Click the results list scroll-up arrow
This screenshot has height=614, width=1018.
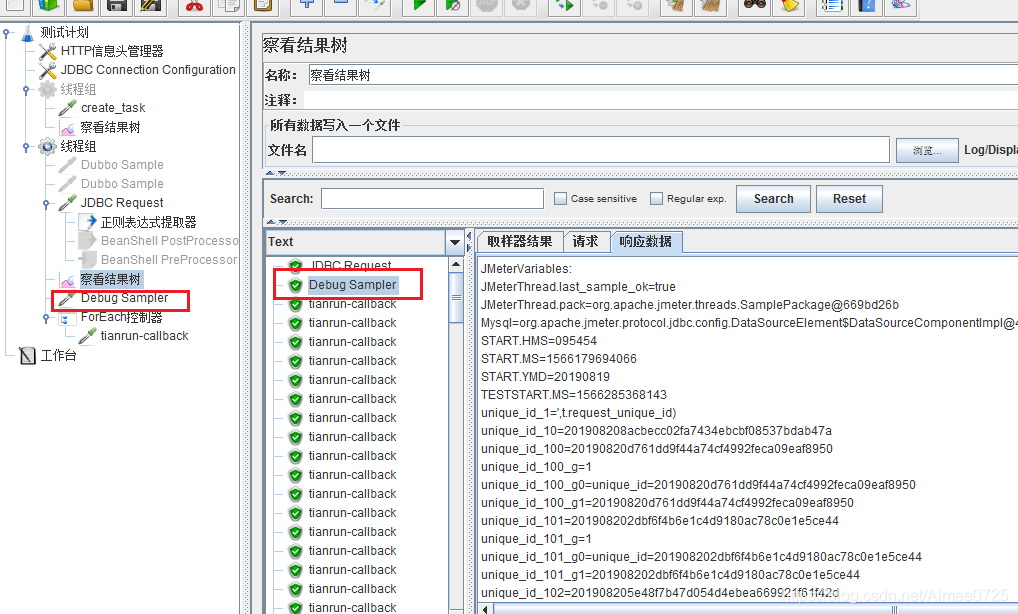coord(456,264)
